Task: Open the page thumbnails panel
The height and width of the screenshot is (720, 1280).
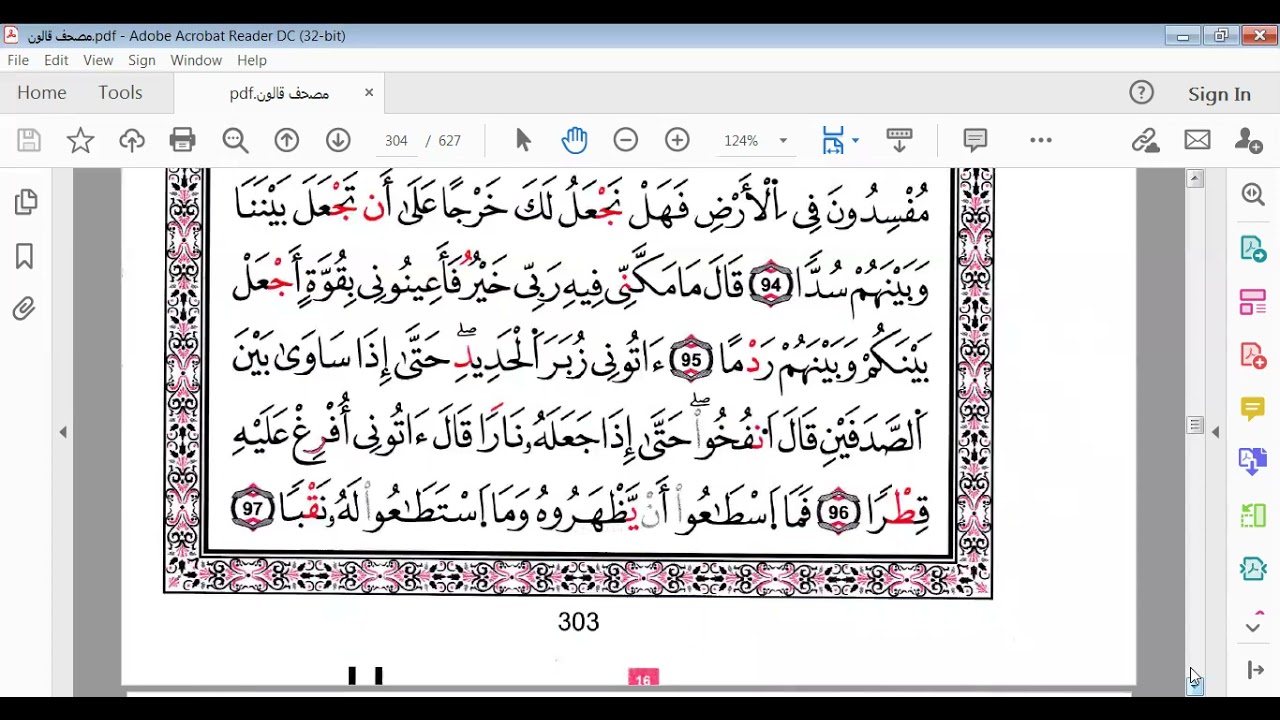Action: pos(26,203)
